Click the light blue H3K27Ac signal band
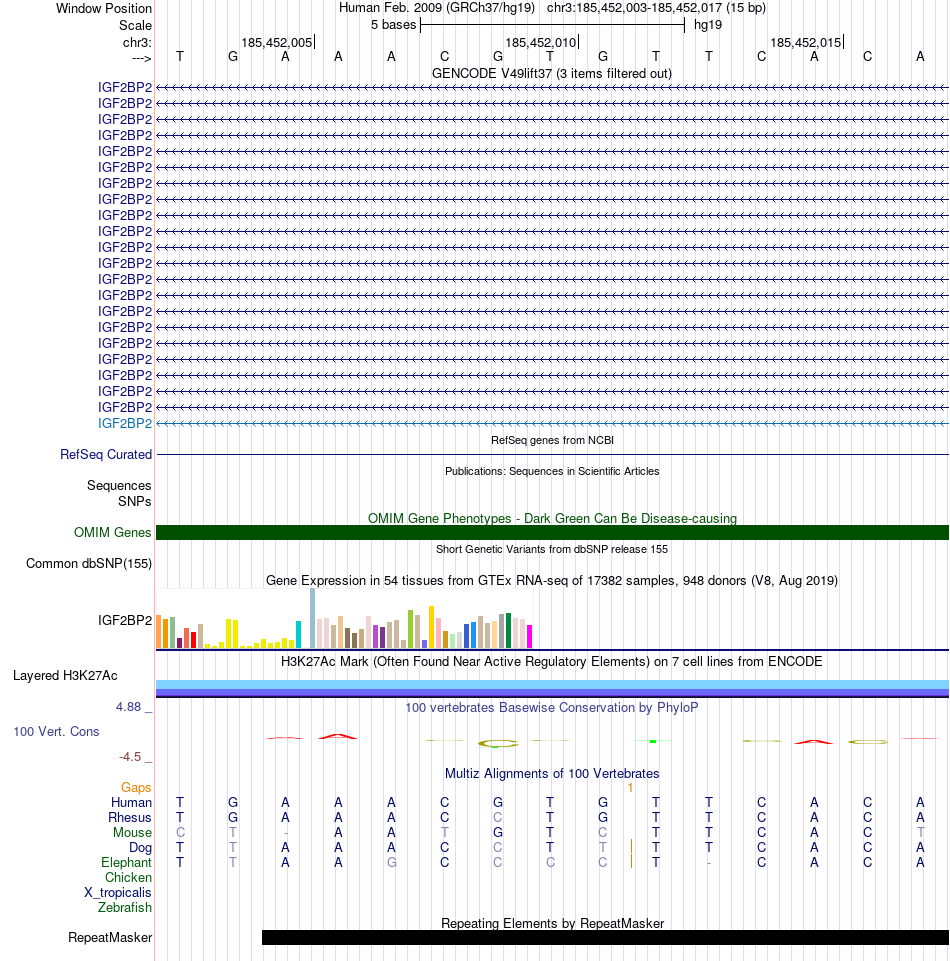Image resolution: width=950 pixels, height=961 pixels. 552,685
